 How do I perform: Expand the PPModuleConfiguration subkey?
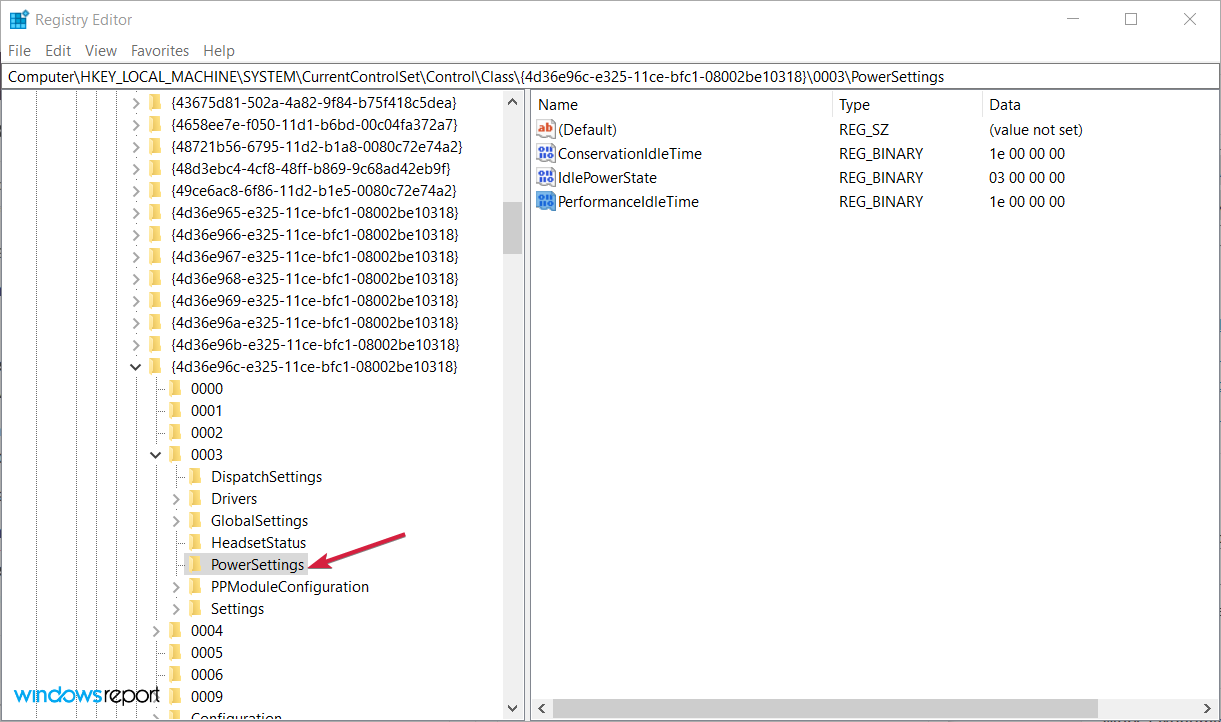click(x=176, y=586)
